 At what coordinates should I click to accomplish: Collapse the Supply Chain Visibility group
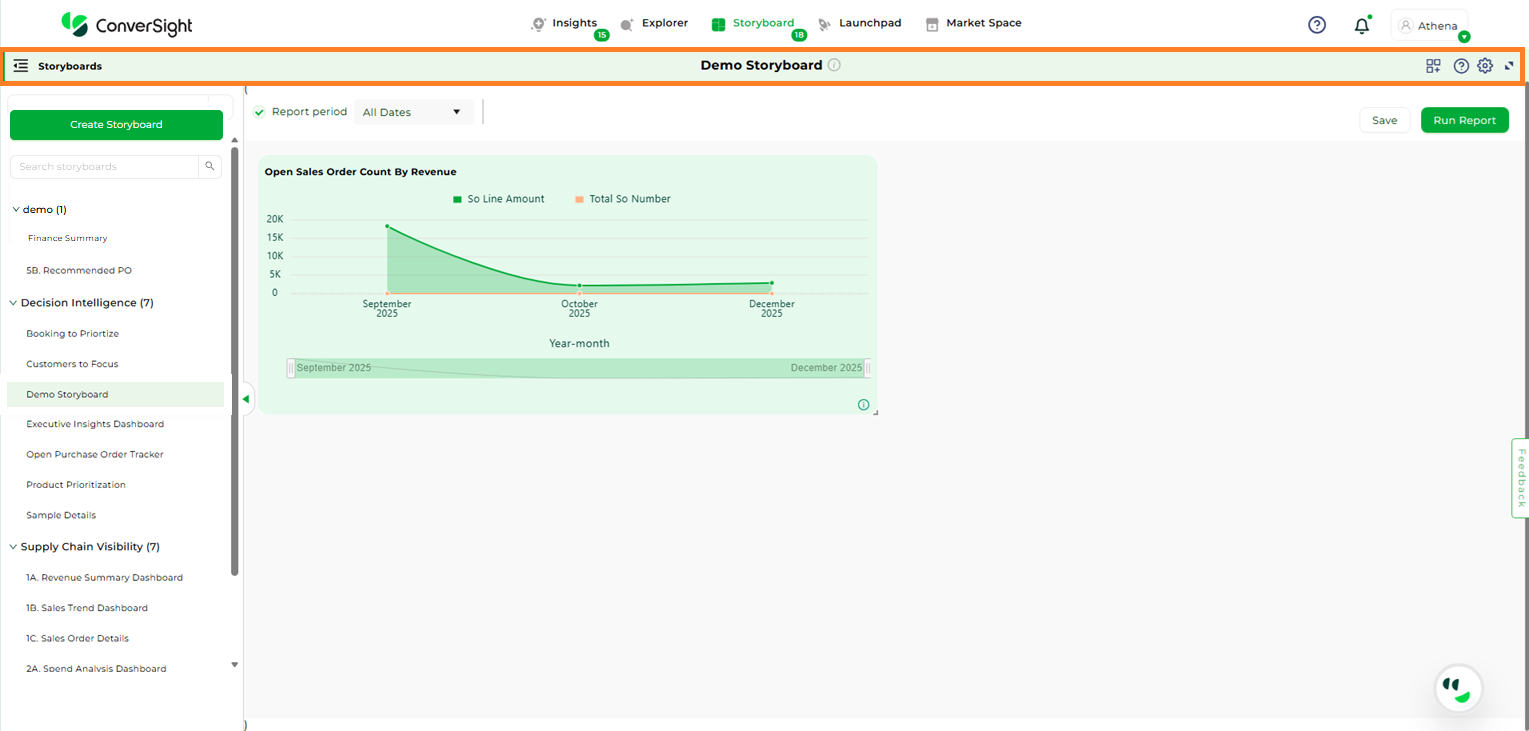14,547
